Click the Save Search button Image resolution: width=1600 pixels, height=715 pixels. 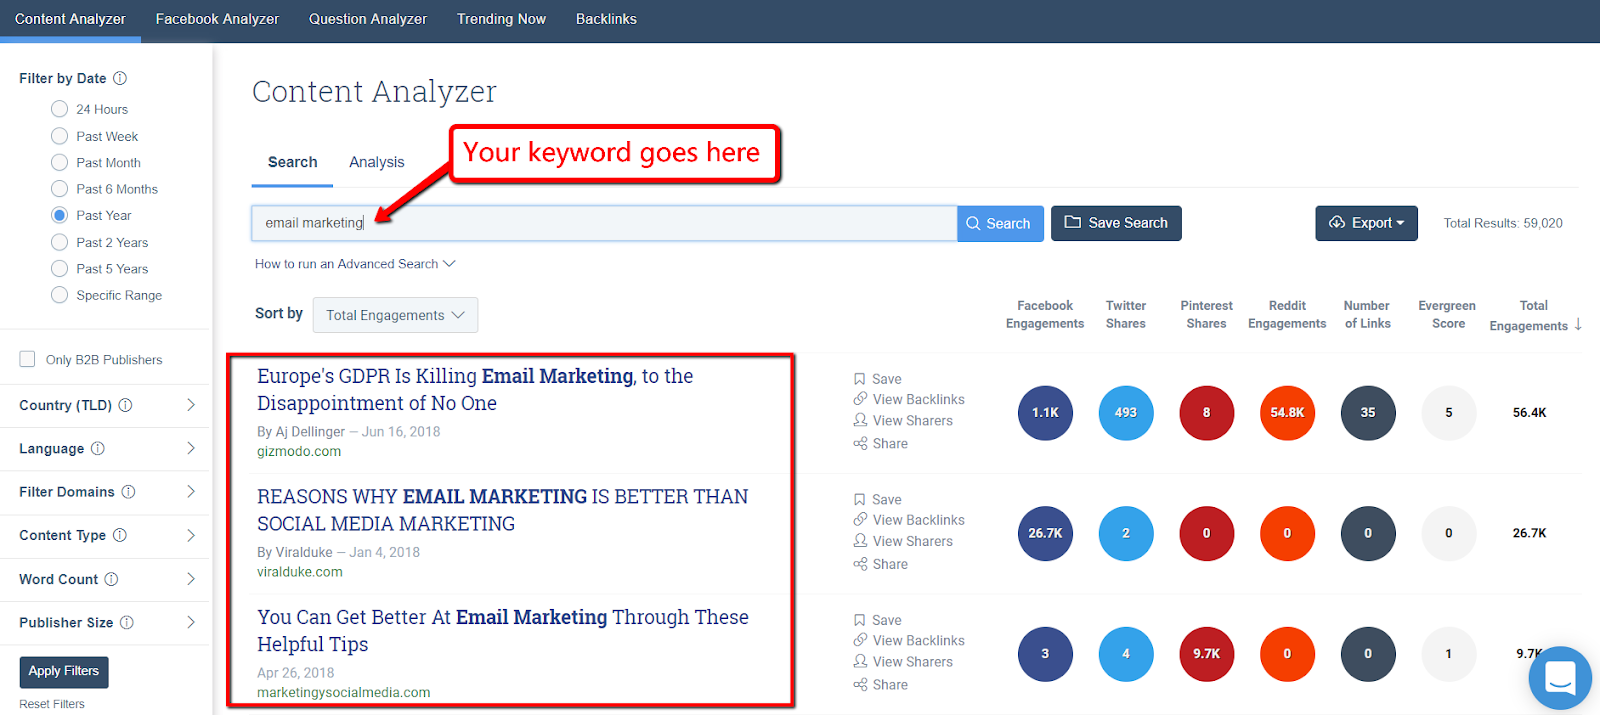[1116, 223]
